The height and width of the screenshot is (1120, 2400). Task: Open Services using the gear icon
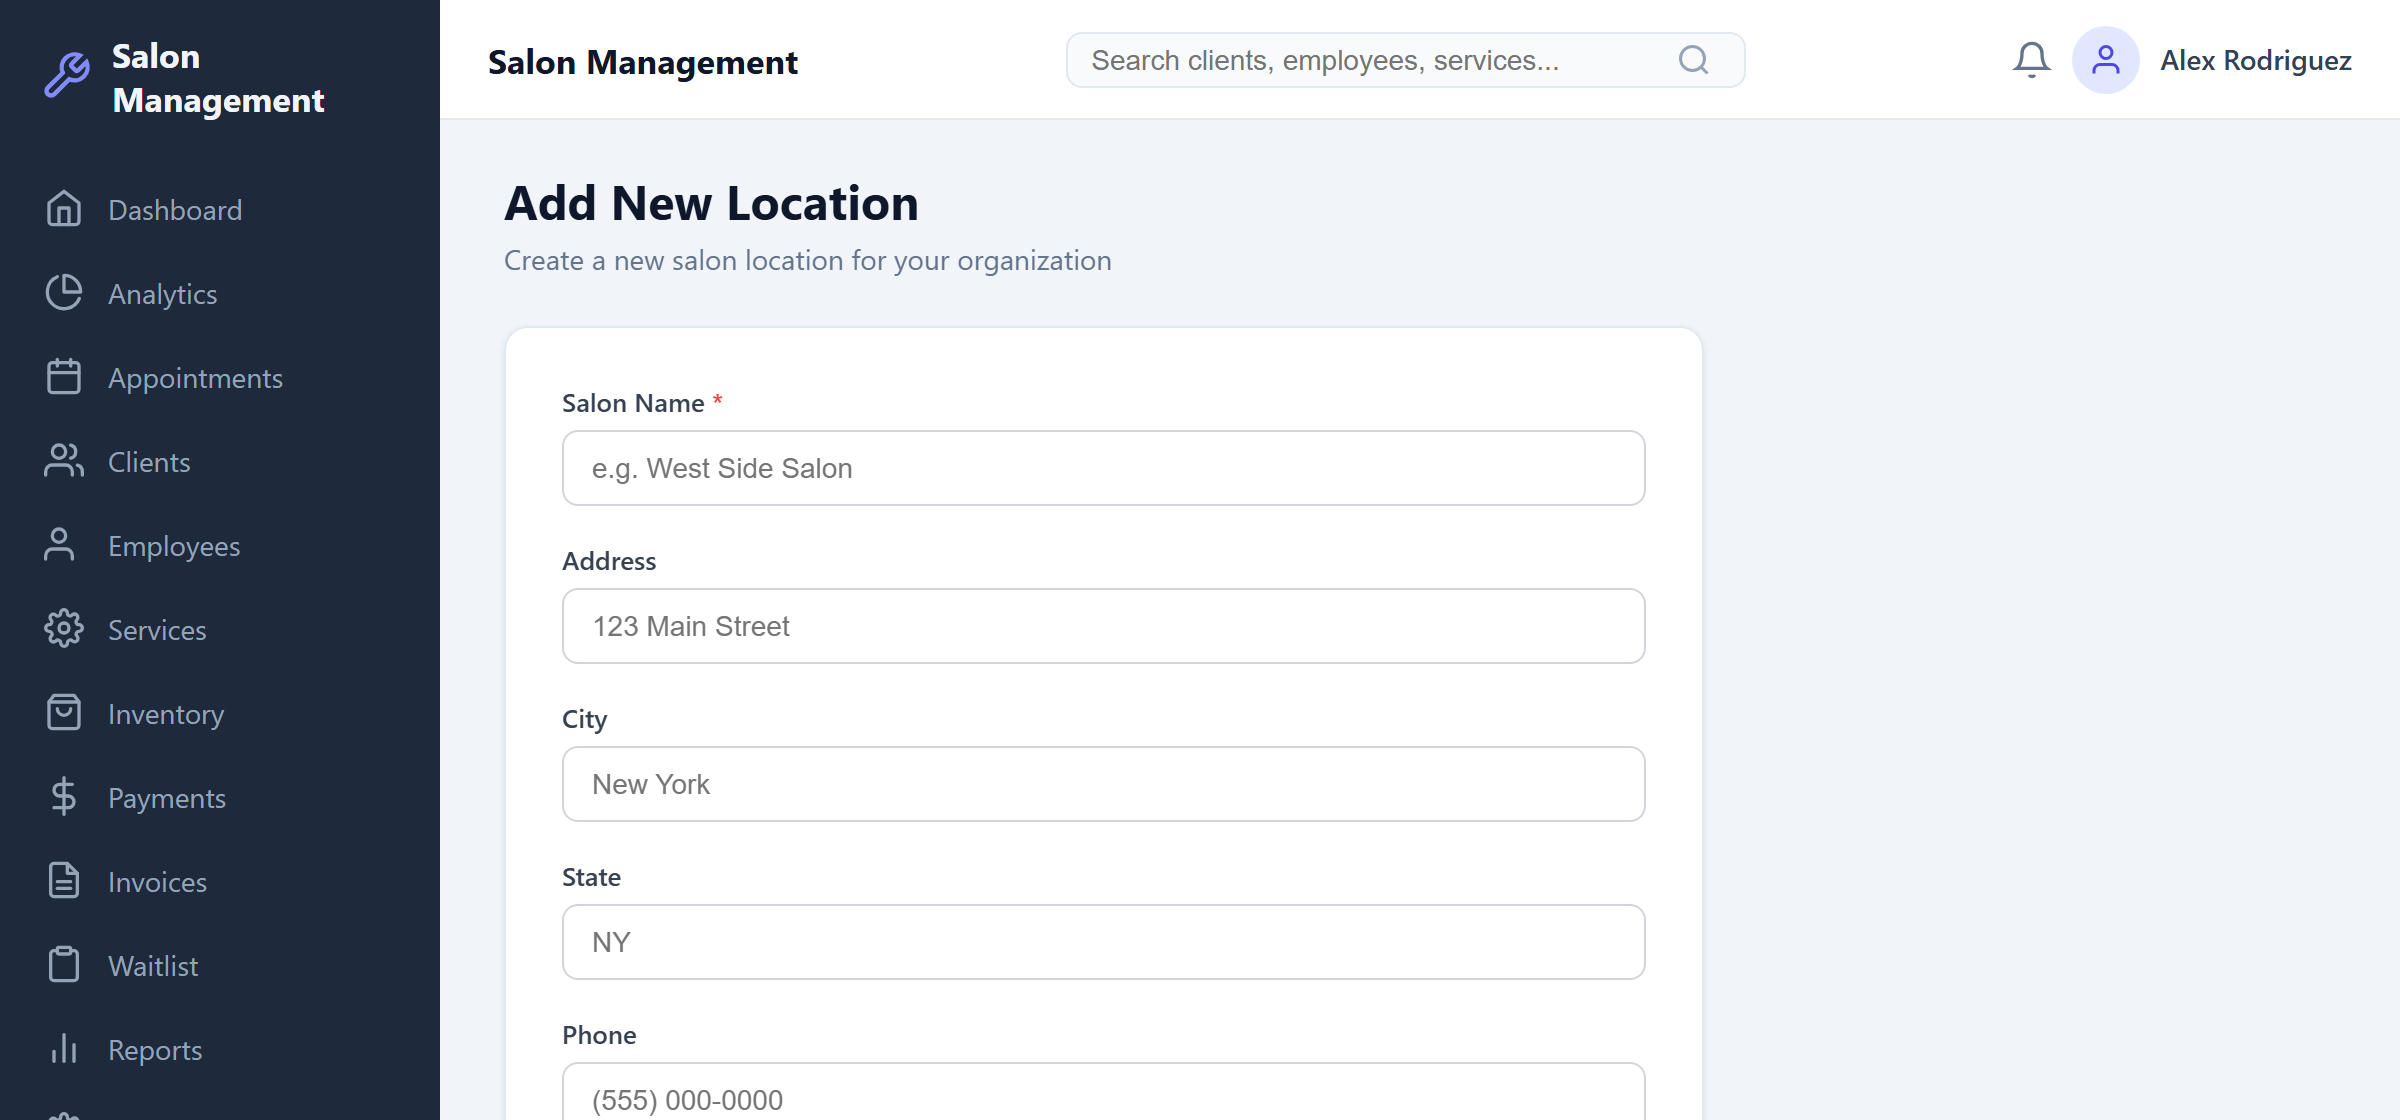(64, 629)
